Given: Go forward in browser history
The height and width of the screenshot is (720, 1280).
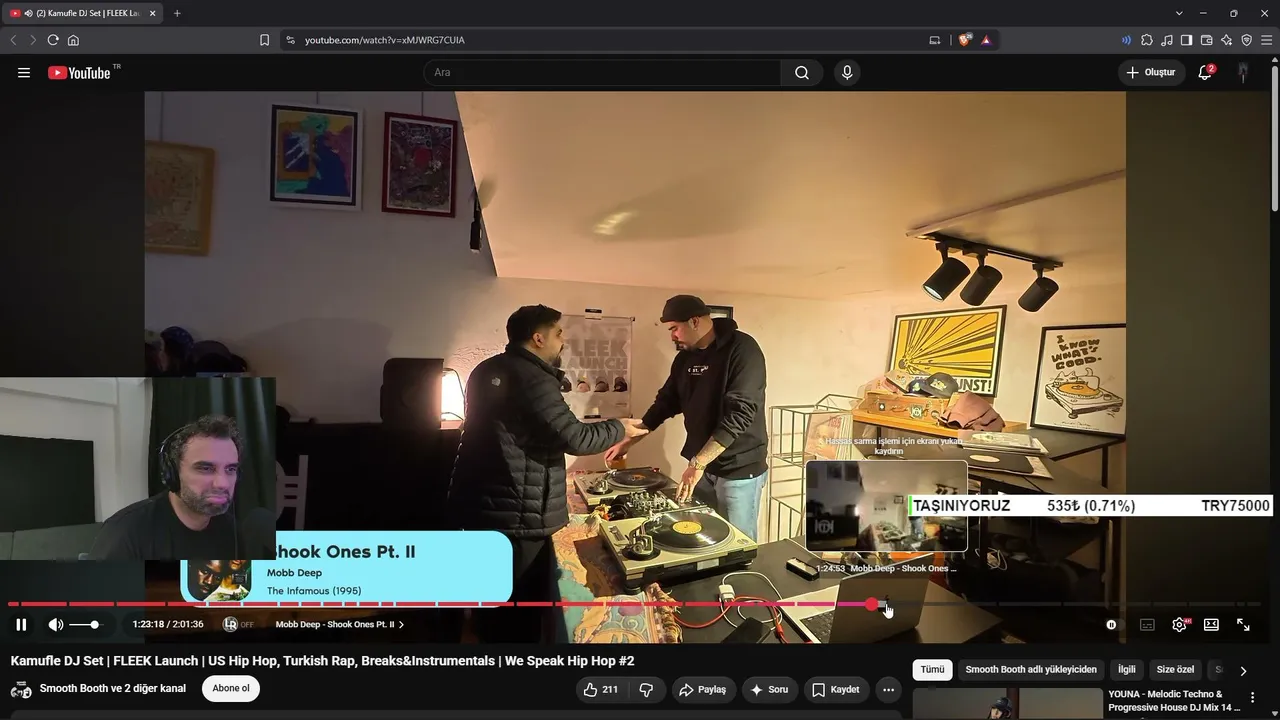Looking at the screenshot, I should [33, 40].
